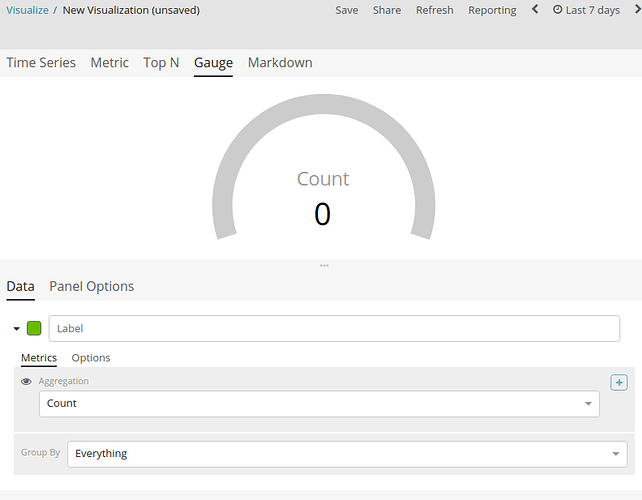Step forward in time with the right chevron

click(x=637, y=9)
